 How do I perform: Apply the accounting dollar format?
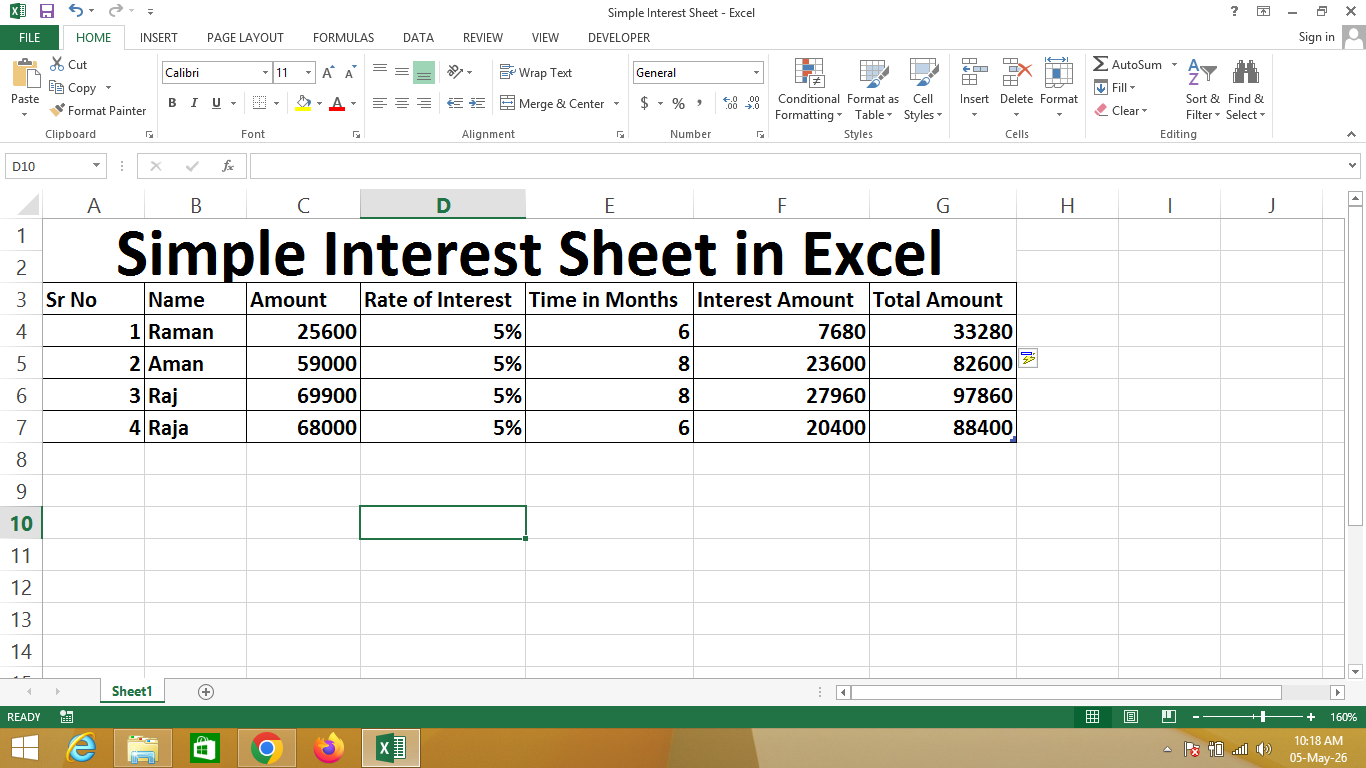(x=645, y=103)
